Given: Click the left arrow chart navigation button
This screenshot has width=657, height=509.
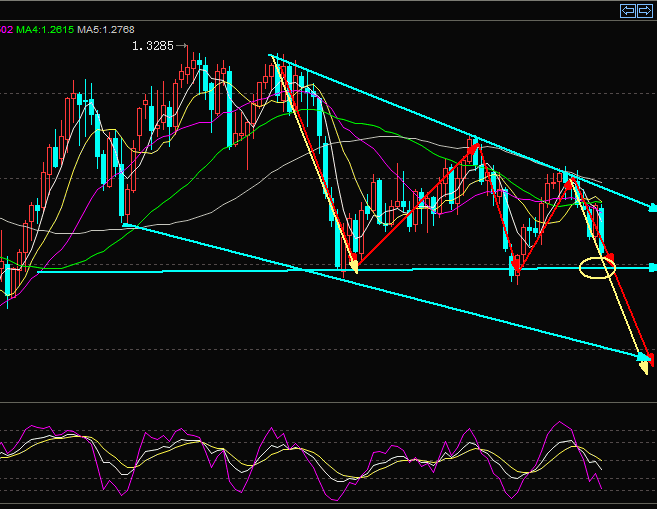Looking at the screenshot, I should pyautogui.click(x=628, y=11).
